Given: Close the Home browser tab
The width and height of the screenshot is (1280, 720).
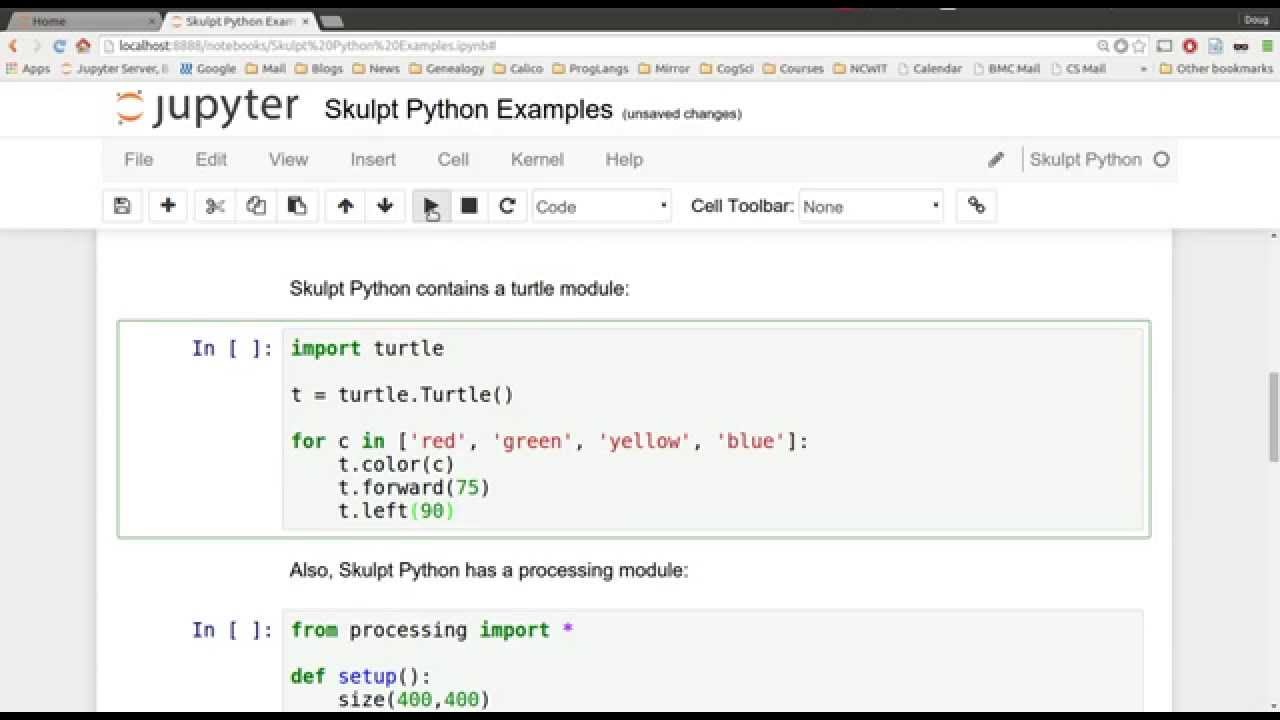Looking at the screenshot, I should [152, 21].
